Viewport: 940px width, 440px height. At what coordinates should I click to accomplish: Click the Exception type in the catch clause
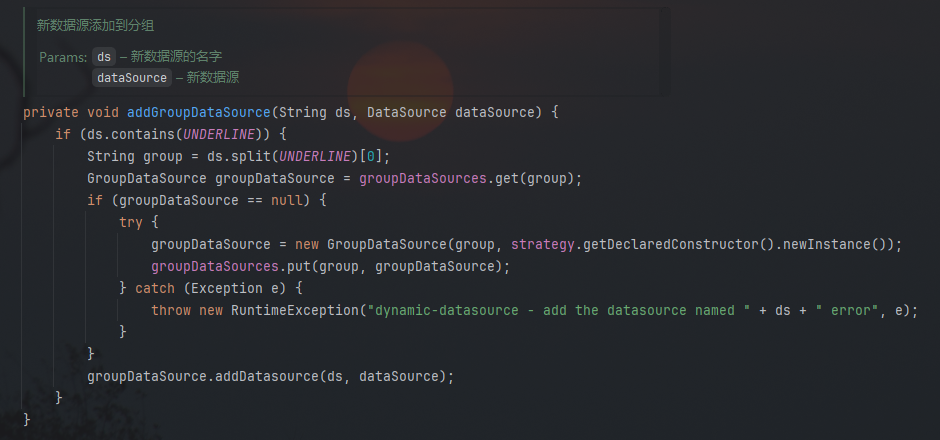coord(227,288)
